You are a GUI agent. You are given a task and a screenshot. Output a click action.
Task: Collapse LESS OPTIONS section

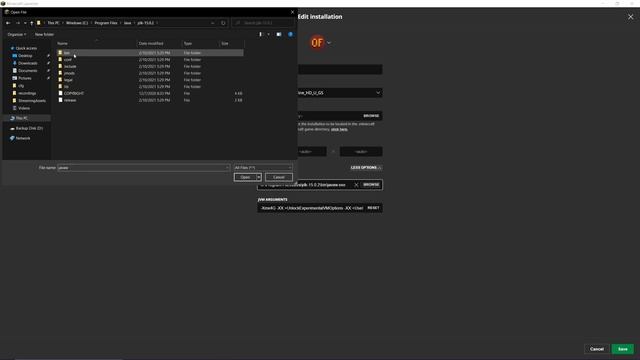pyautogui.click(x=366, y=168)
